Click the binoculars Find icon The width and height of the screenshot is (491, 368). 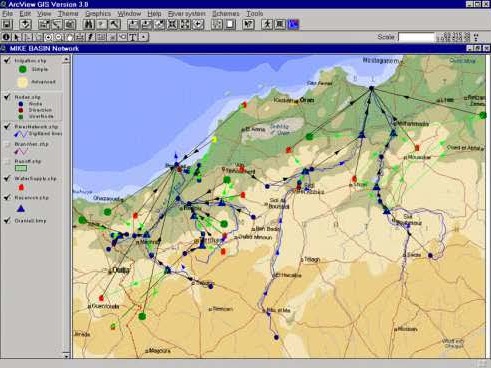(x=88, y=24)
